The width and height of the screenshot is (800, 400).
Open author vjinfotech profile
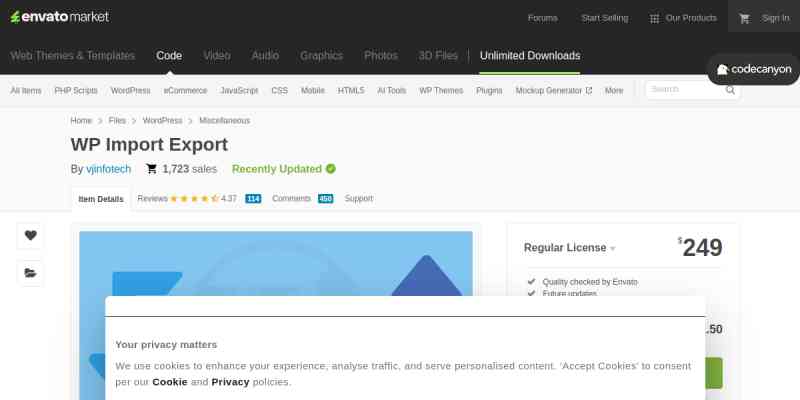pos(109,169)
